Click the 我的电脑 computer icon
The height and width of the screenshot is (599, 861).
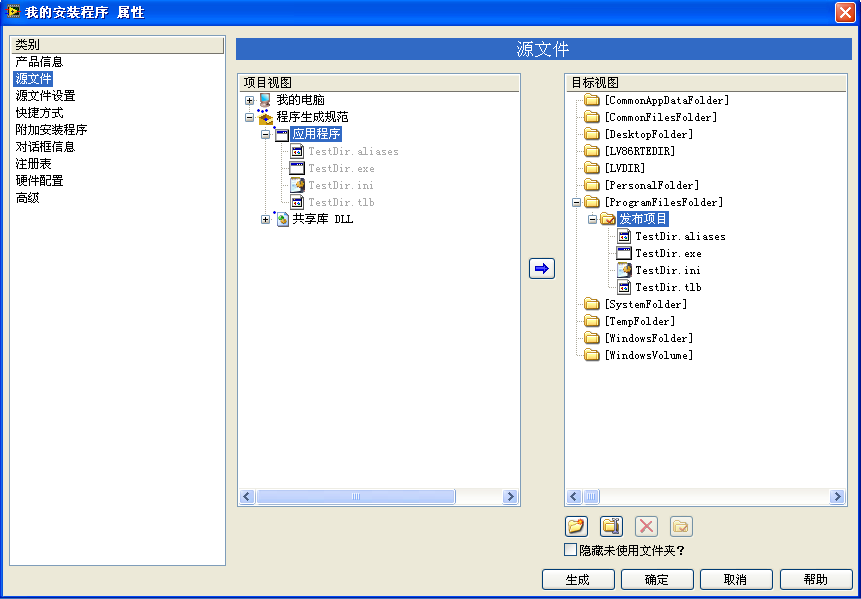pos(265,100)
